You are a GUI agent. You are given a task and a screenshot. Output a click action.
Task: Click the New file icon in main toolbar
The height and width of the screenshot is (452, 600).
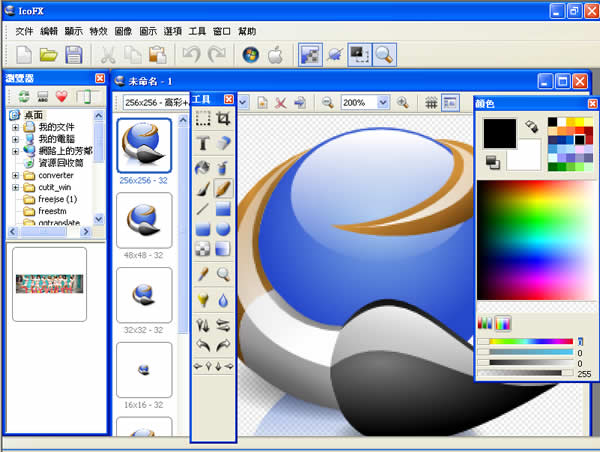click(x=24, y=55)
